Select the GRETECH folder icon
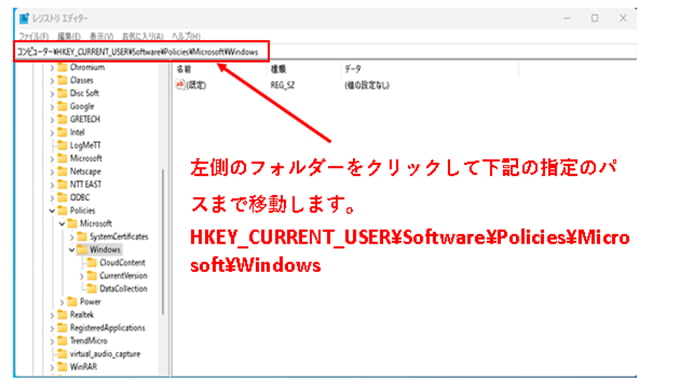 coord(63,119)
